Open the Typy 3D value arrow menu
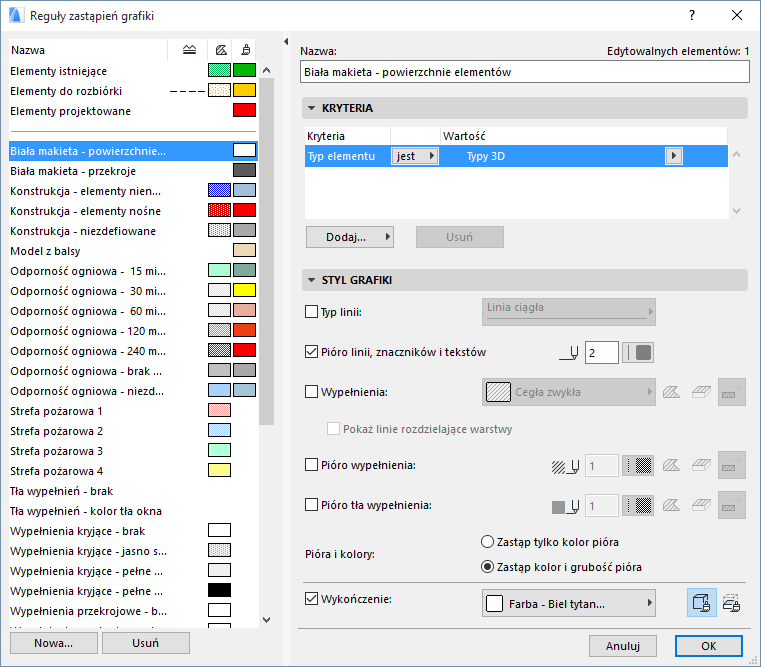This screenshot has height=667, width=761. click(x=674, y=156)
